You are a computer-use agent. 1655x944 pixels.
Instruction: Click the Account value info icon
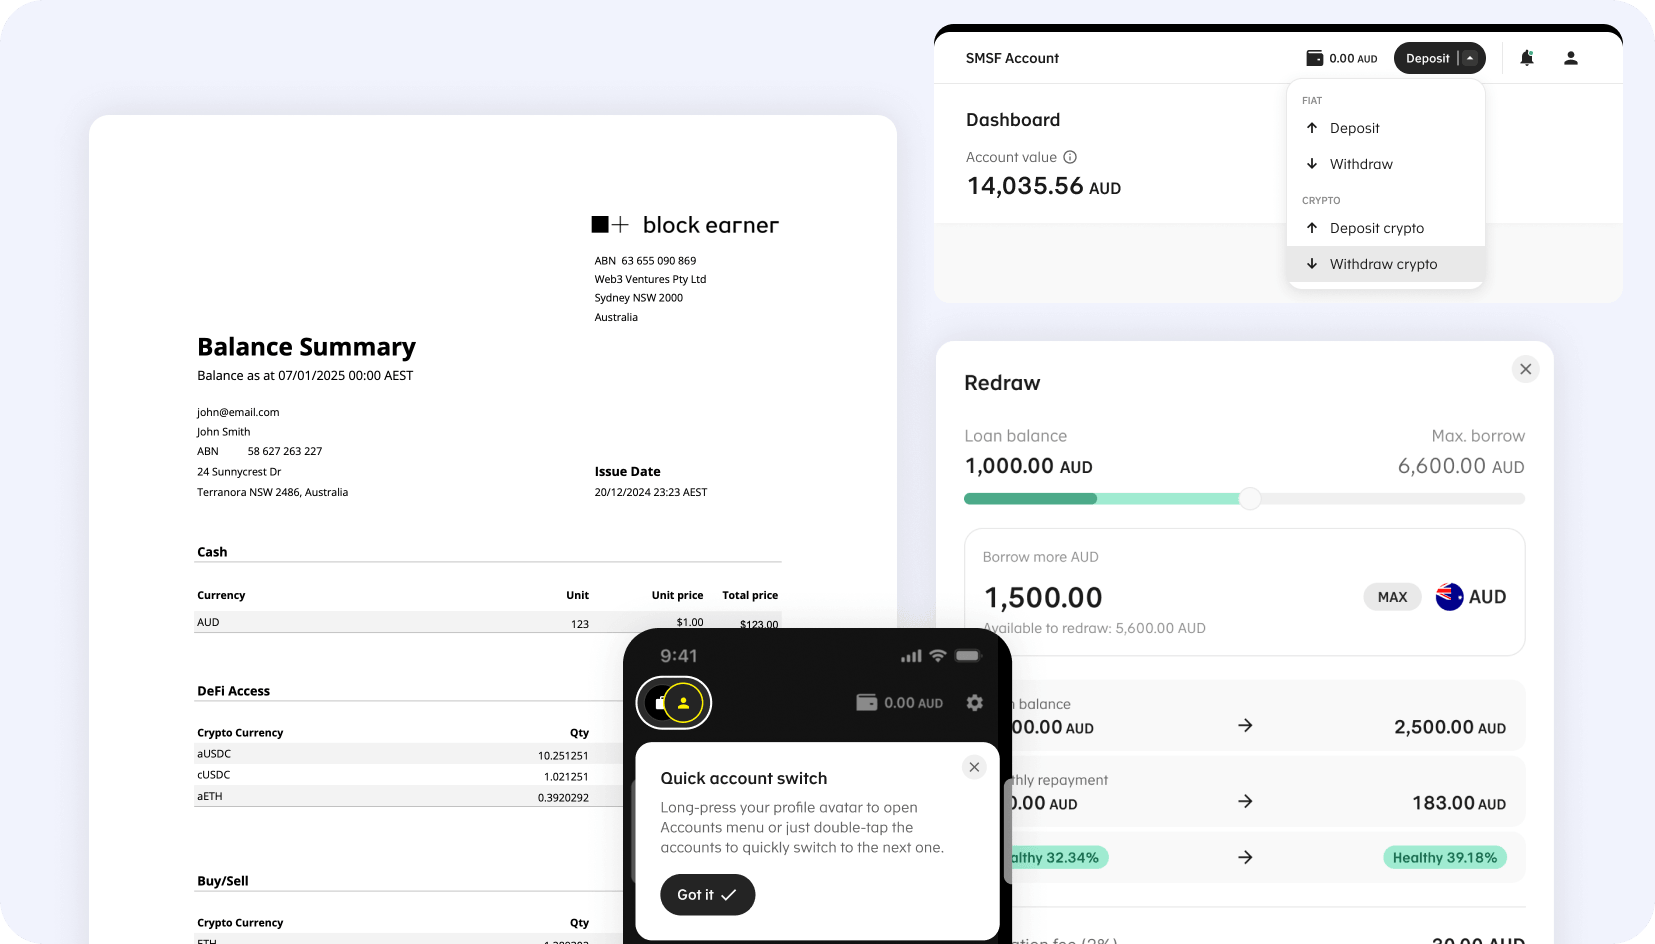click(x=1070, y=157)
